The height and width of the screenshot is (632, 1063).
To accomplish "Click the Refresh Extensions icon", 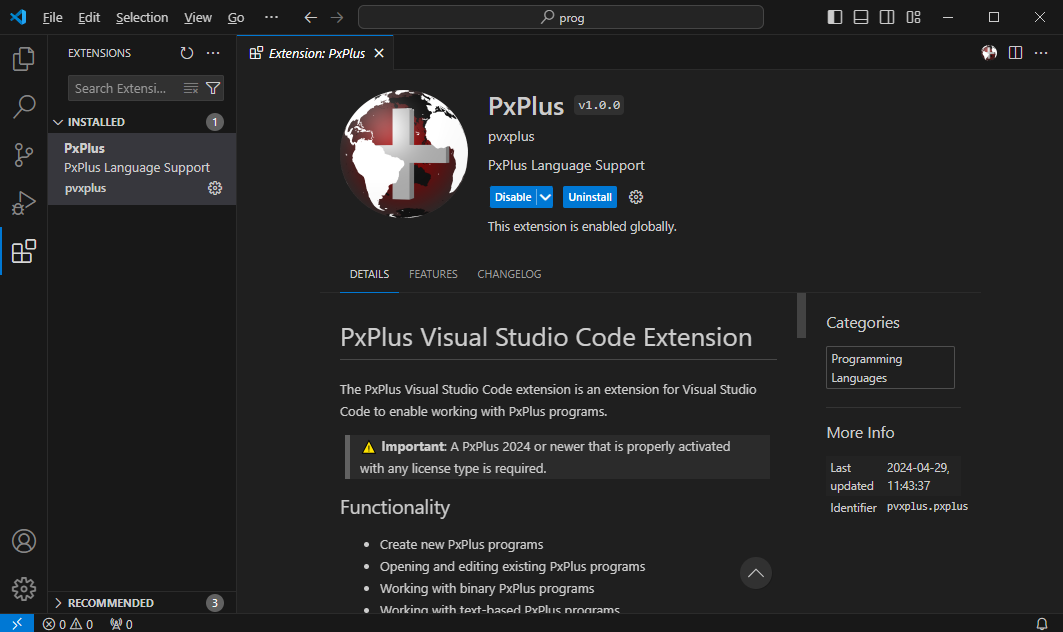I will pos(186,53).
